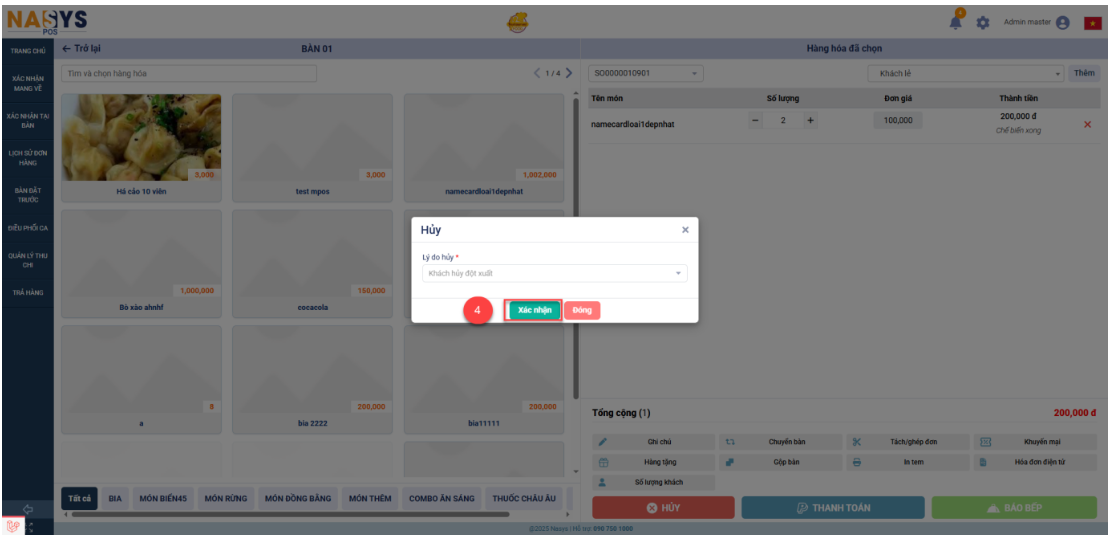Select the BIA category tab

click(114, 498)
